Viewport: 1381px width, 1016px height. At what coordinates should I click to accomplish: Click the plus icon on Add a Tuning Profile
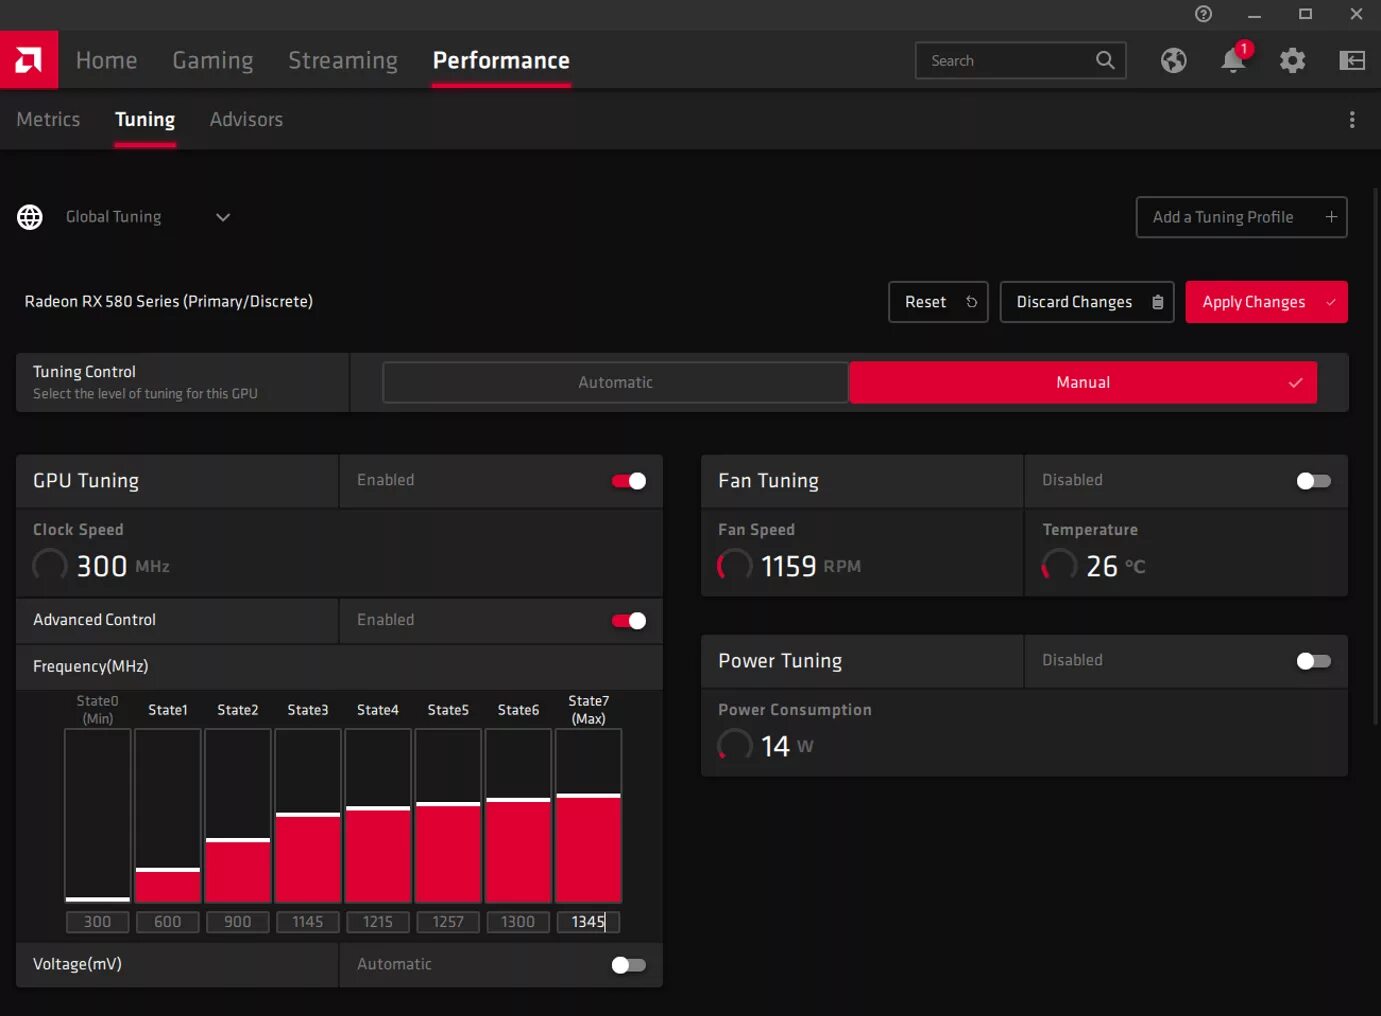[1331, 217]
